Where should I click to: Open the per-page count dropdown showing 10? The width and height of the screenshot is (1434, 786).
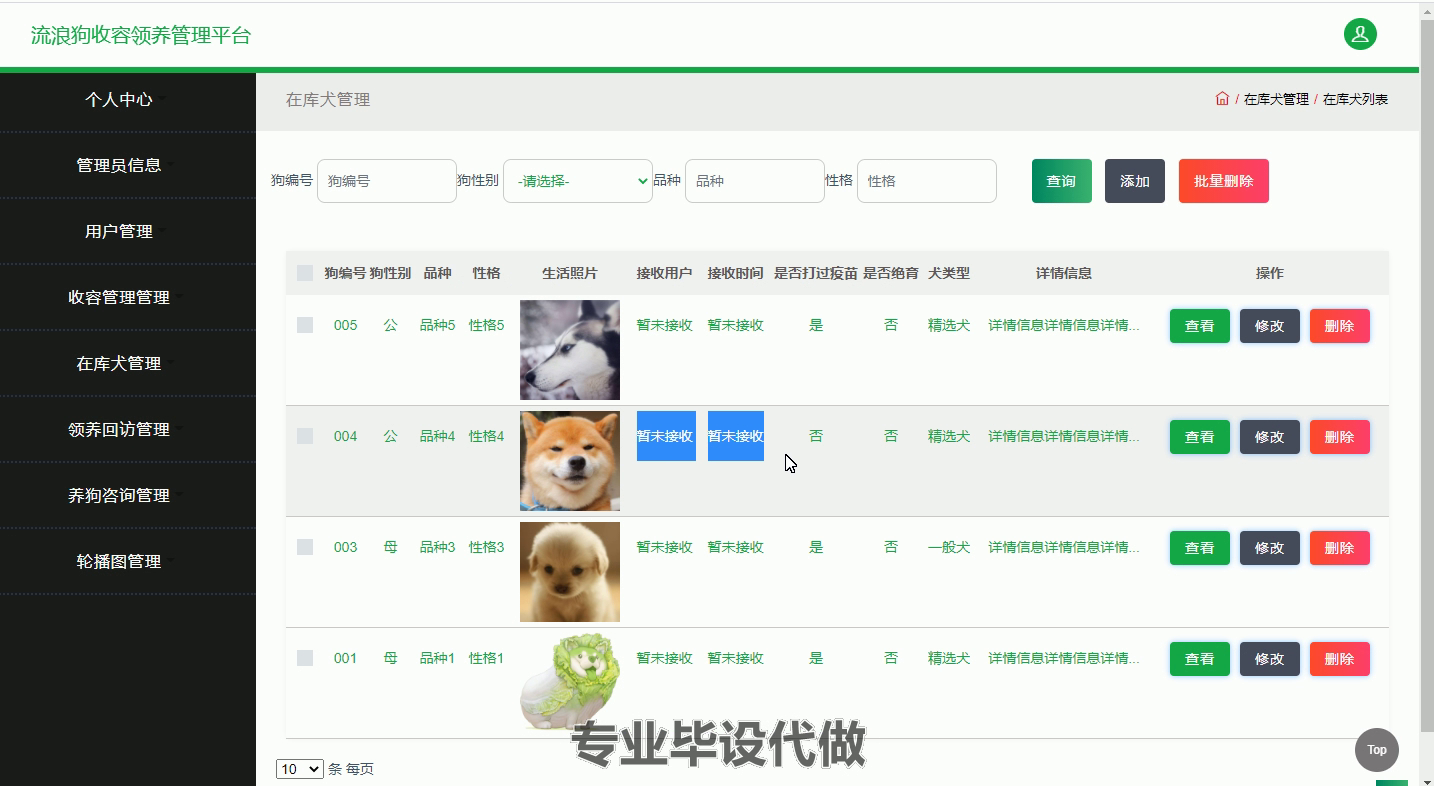[300, 769]
